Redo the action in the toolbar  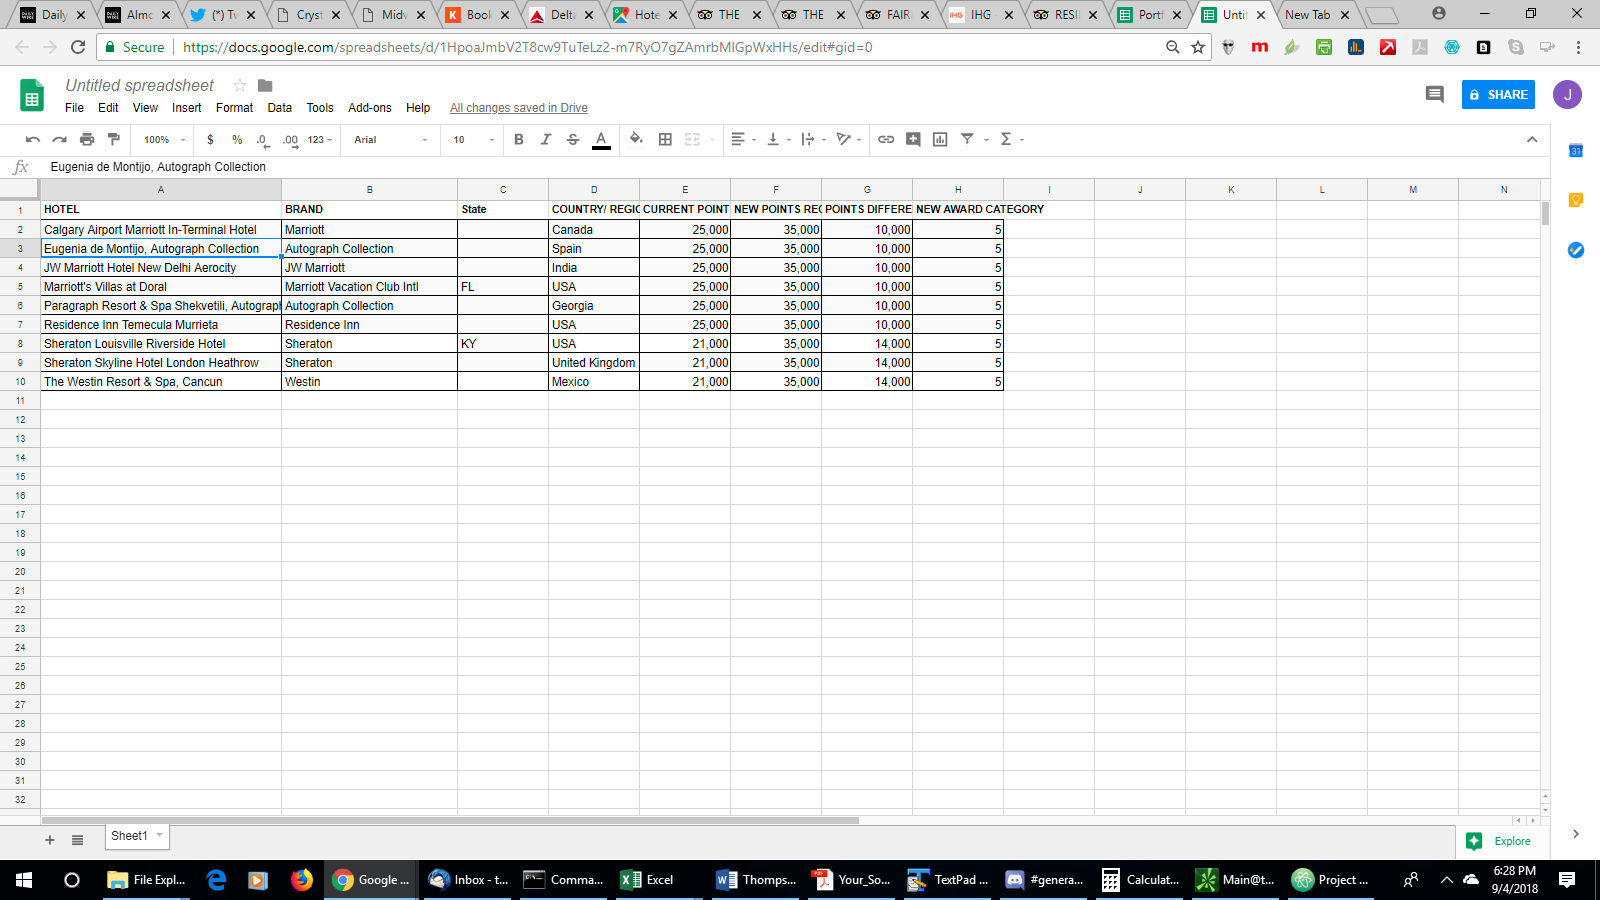tap(60, 139)
